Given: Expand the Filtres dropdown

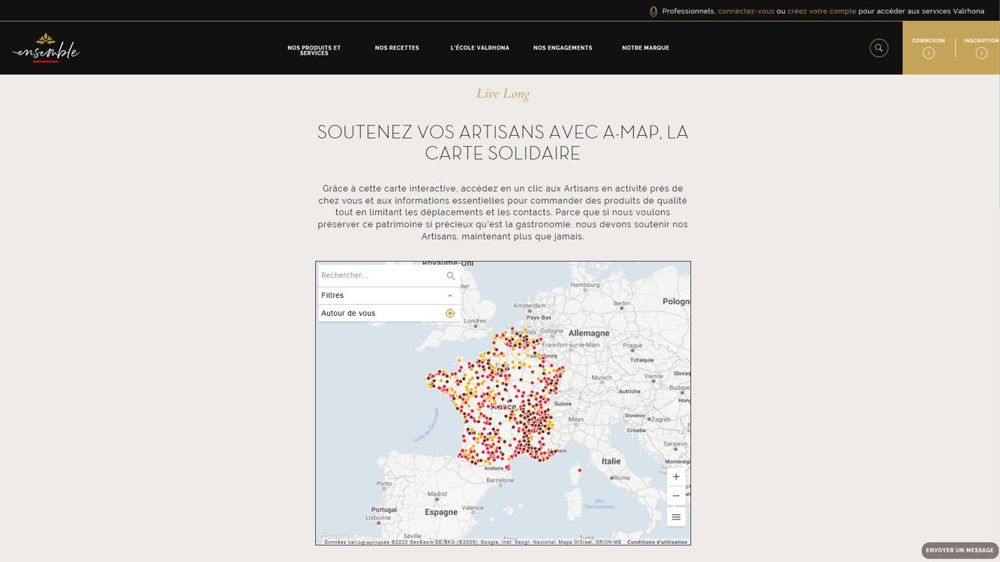Looking at the screenshot, I should point(388,295).
